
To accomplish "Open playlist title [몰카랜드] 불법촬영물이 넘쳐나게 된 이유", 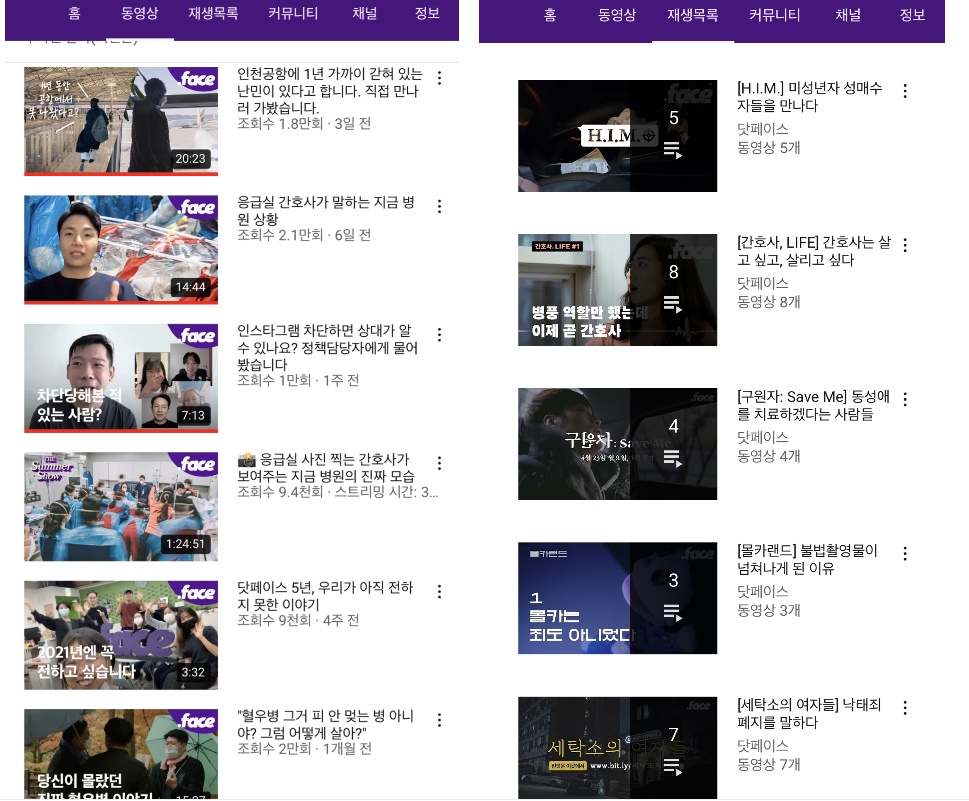I will pyautogui.click(x=806, y=559).
